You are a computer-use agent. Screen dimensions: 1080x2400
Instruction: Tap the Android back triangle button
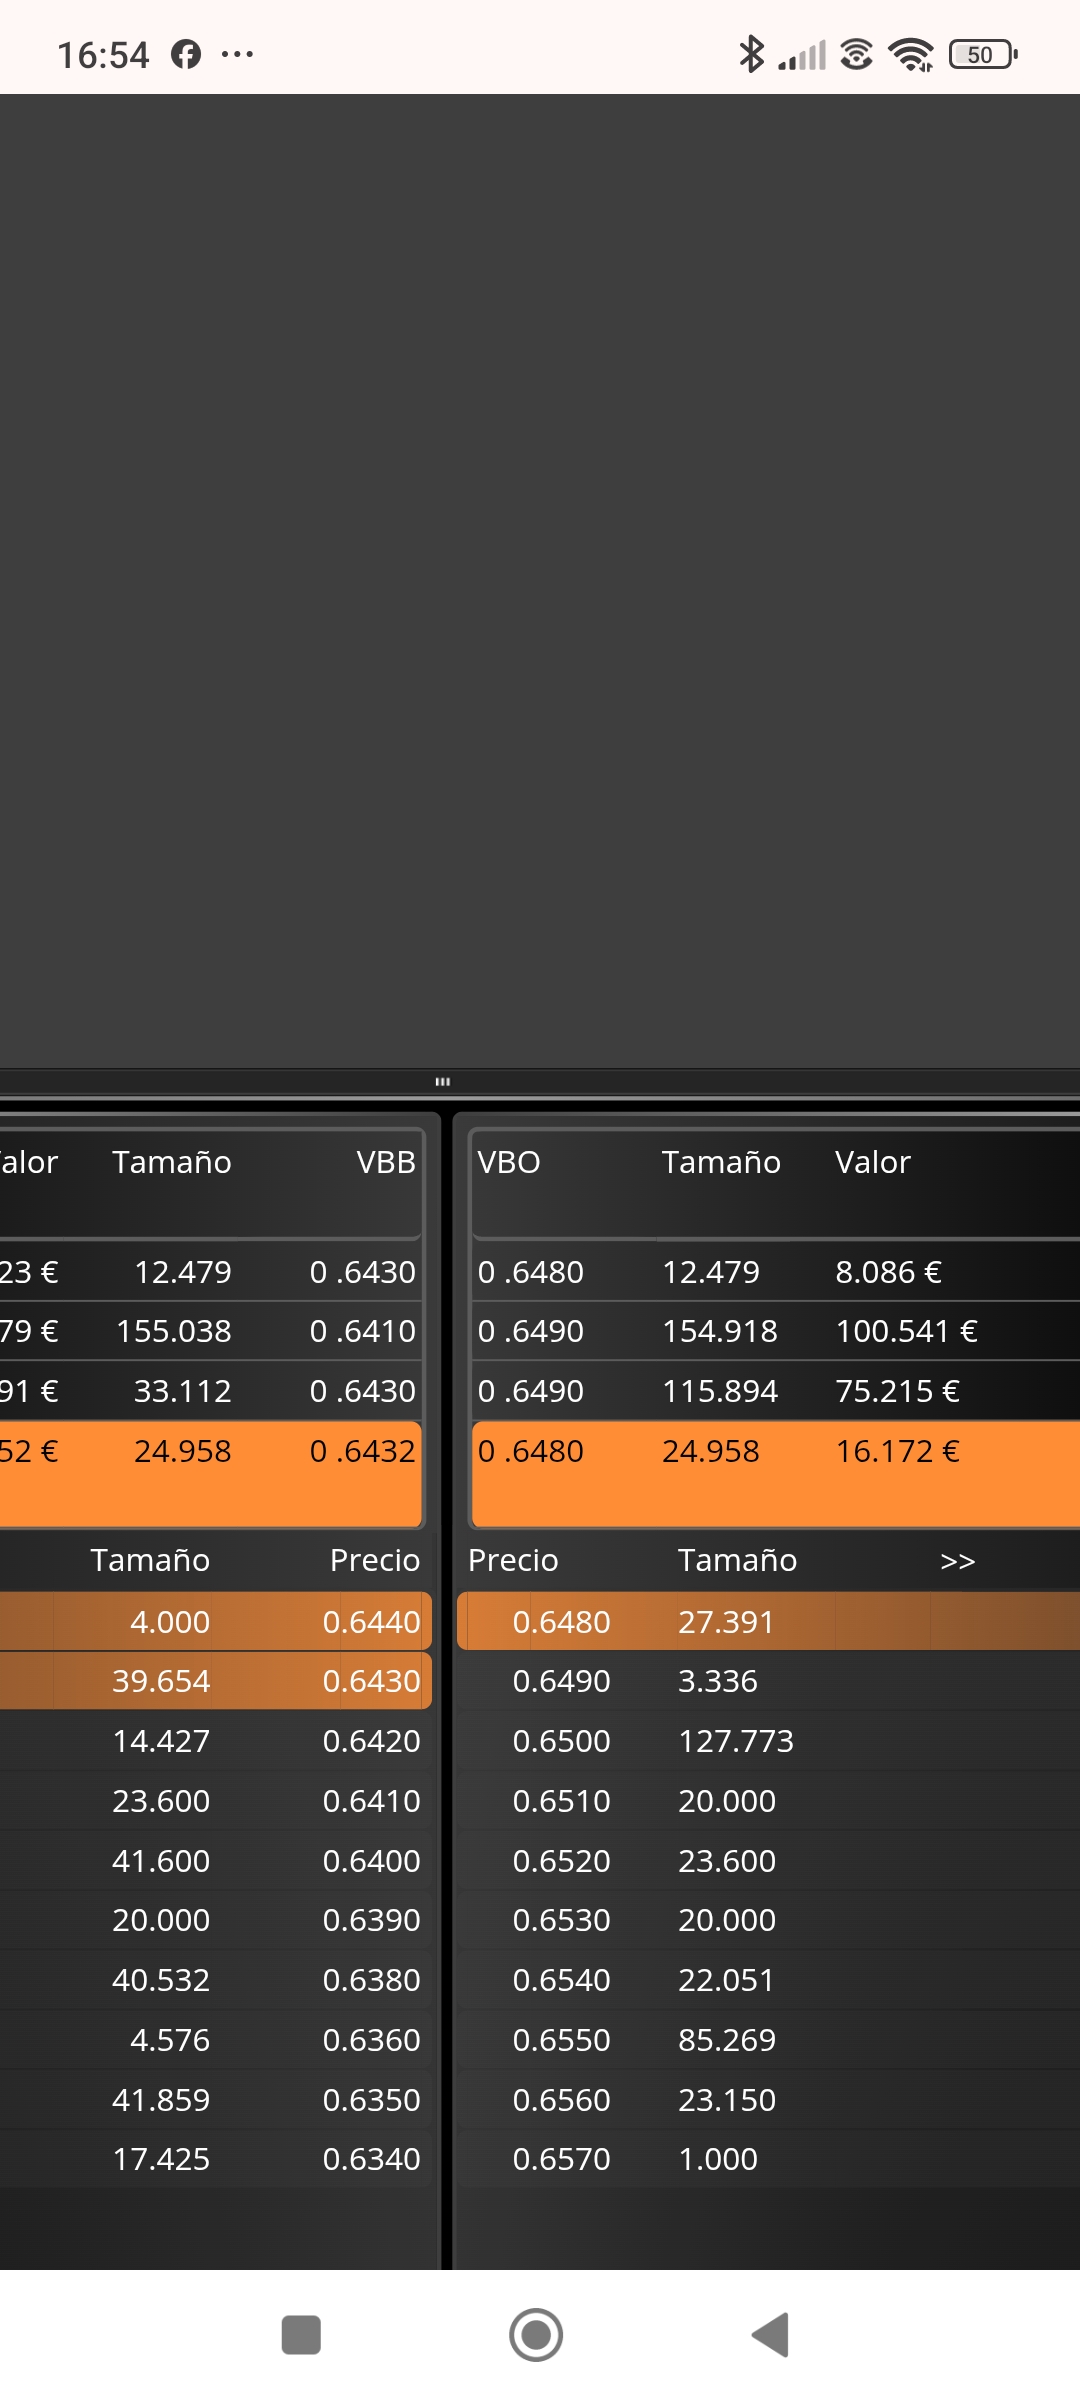(x=771, y=2335)
